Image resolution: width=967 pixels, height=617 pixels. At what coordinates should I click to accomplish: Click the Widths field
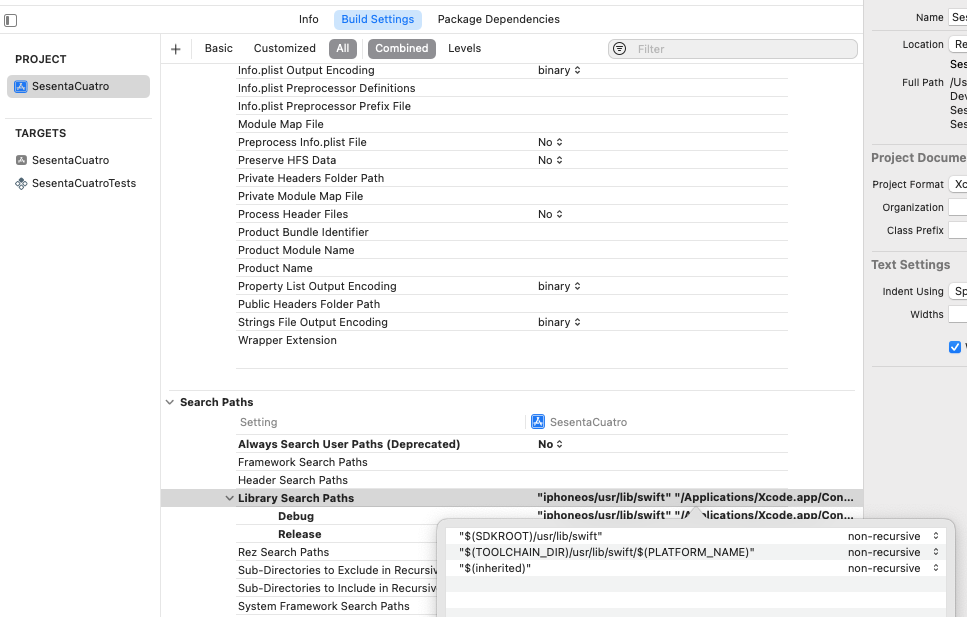958,314
